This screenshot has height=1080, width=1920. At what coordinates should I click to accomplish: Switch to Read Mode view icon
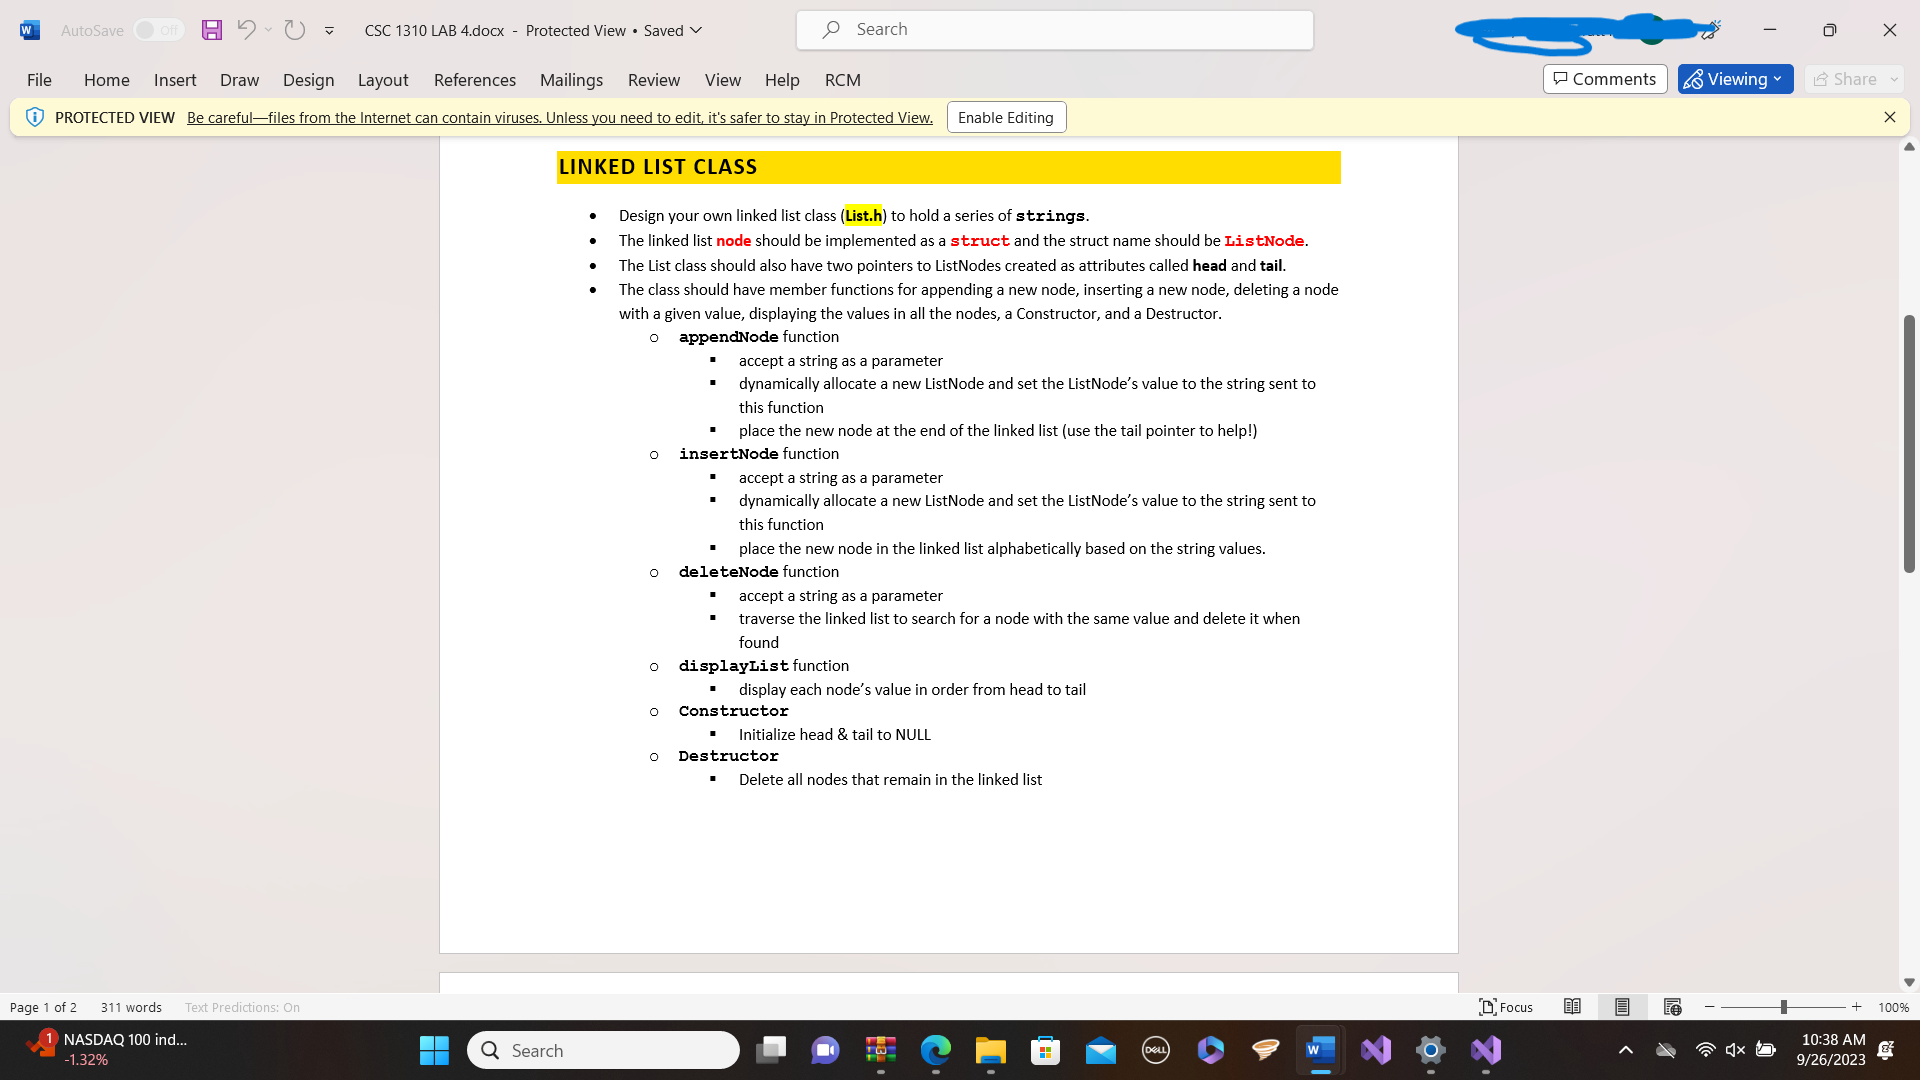(x=1572, y=1007)
